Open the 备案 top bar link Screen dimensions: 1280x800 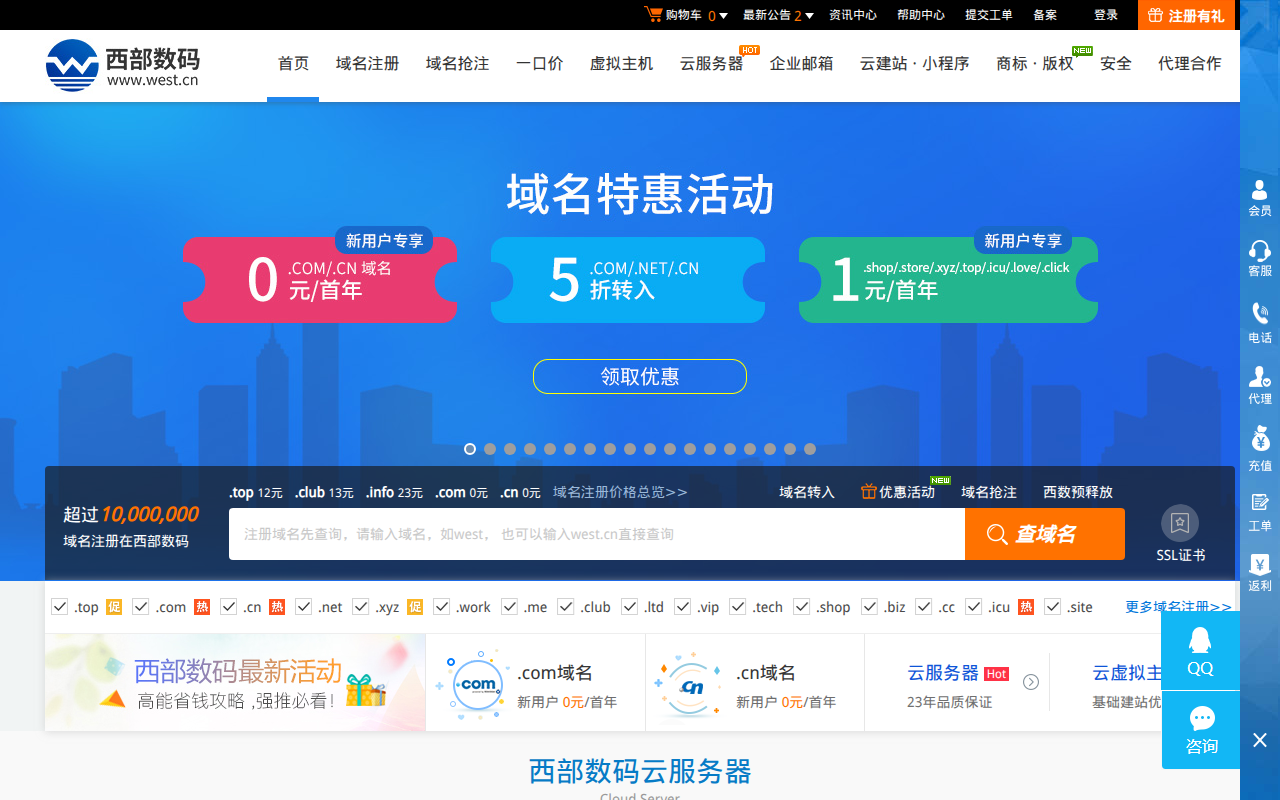(x=1045, y=15)
